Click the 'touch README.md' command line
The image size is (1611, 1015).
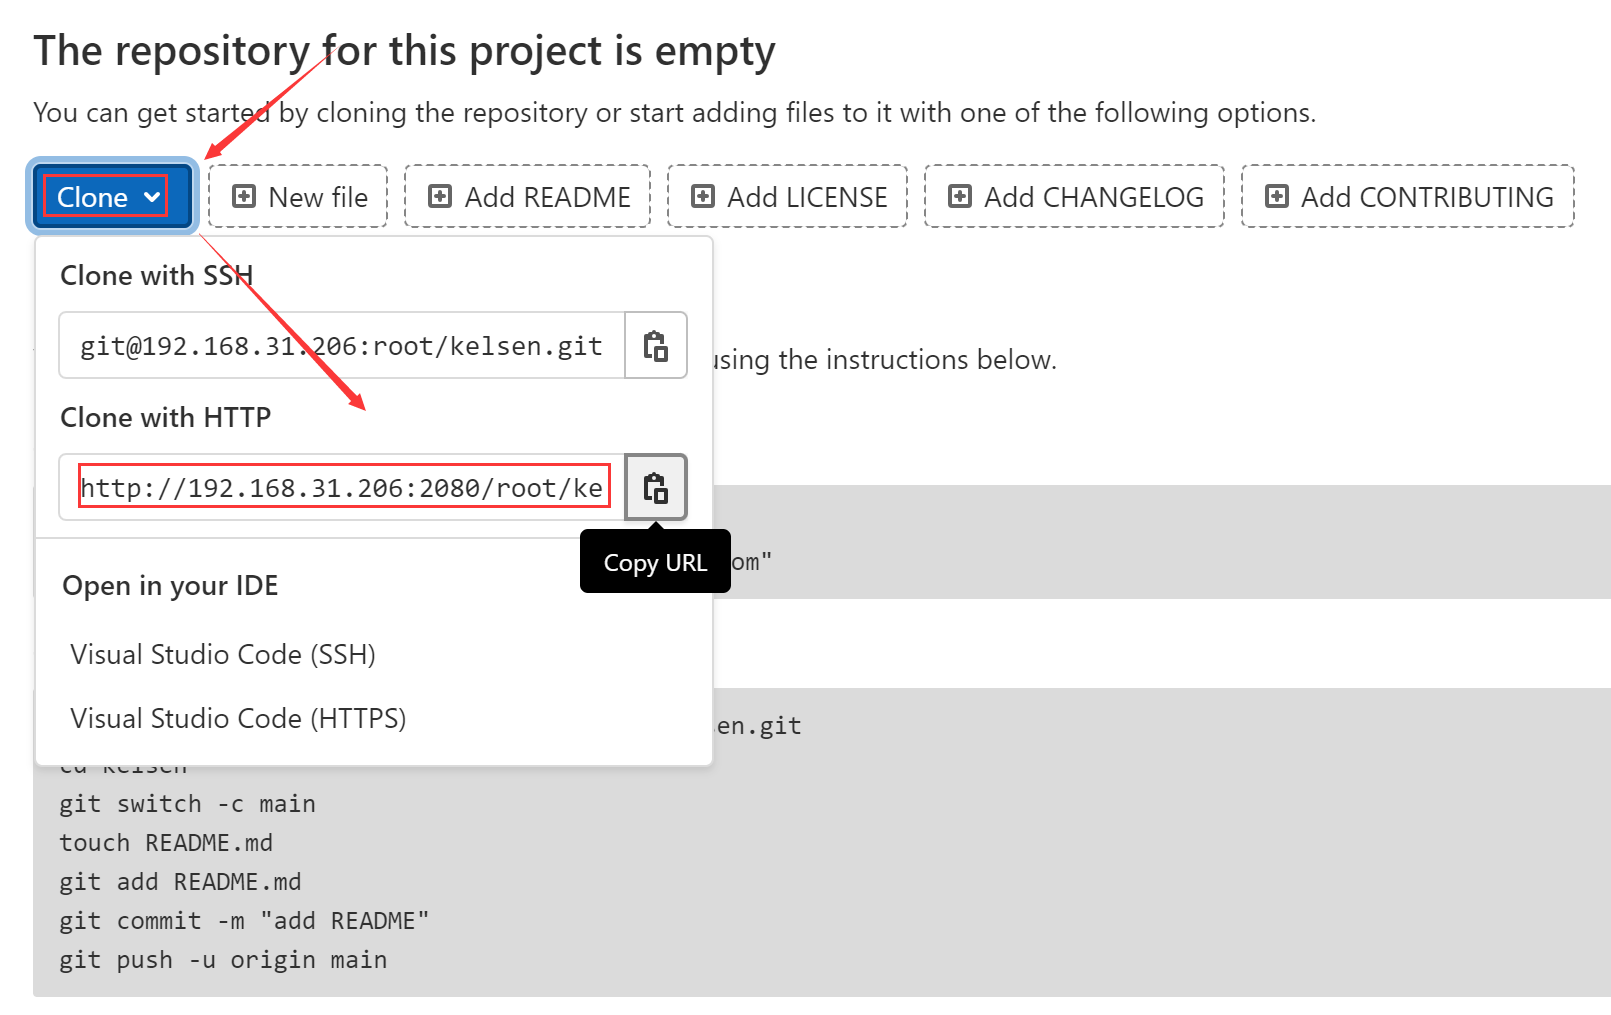(x=166, y=843)
